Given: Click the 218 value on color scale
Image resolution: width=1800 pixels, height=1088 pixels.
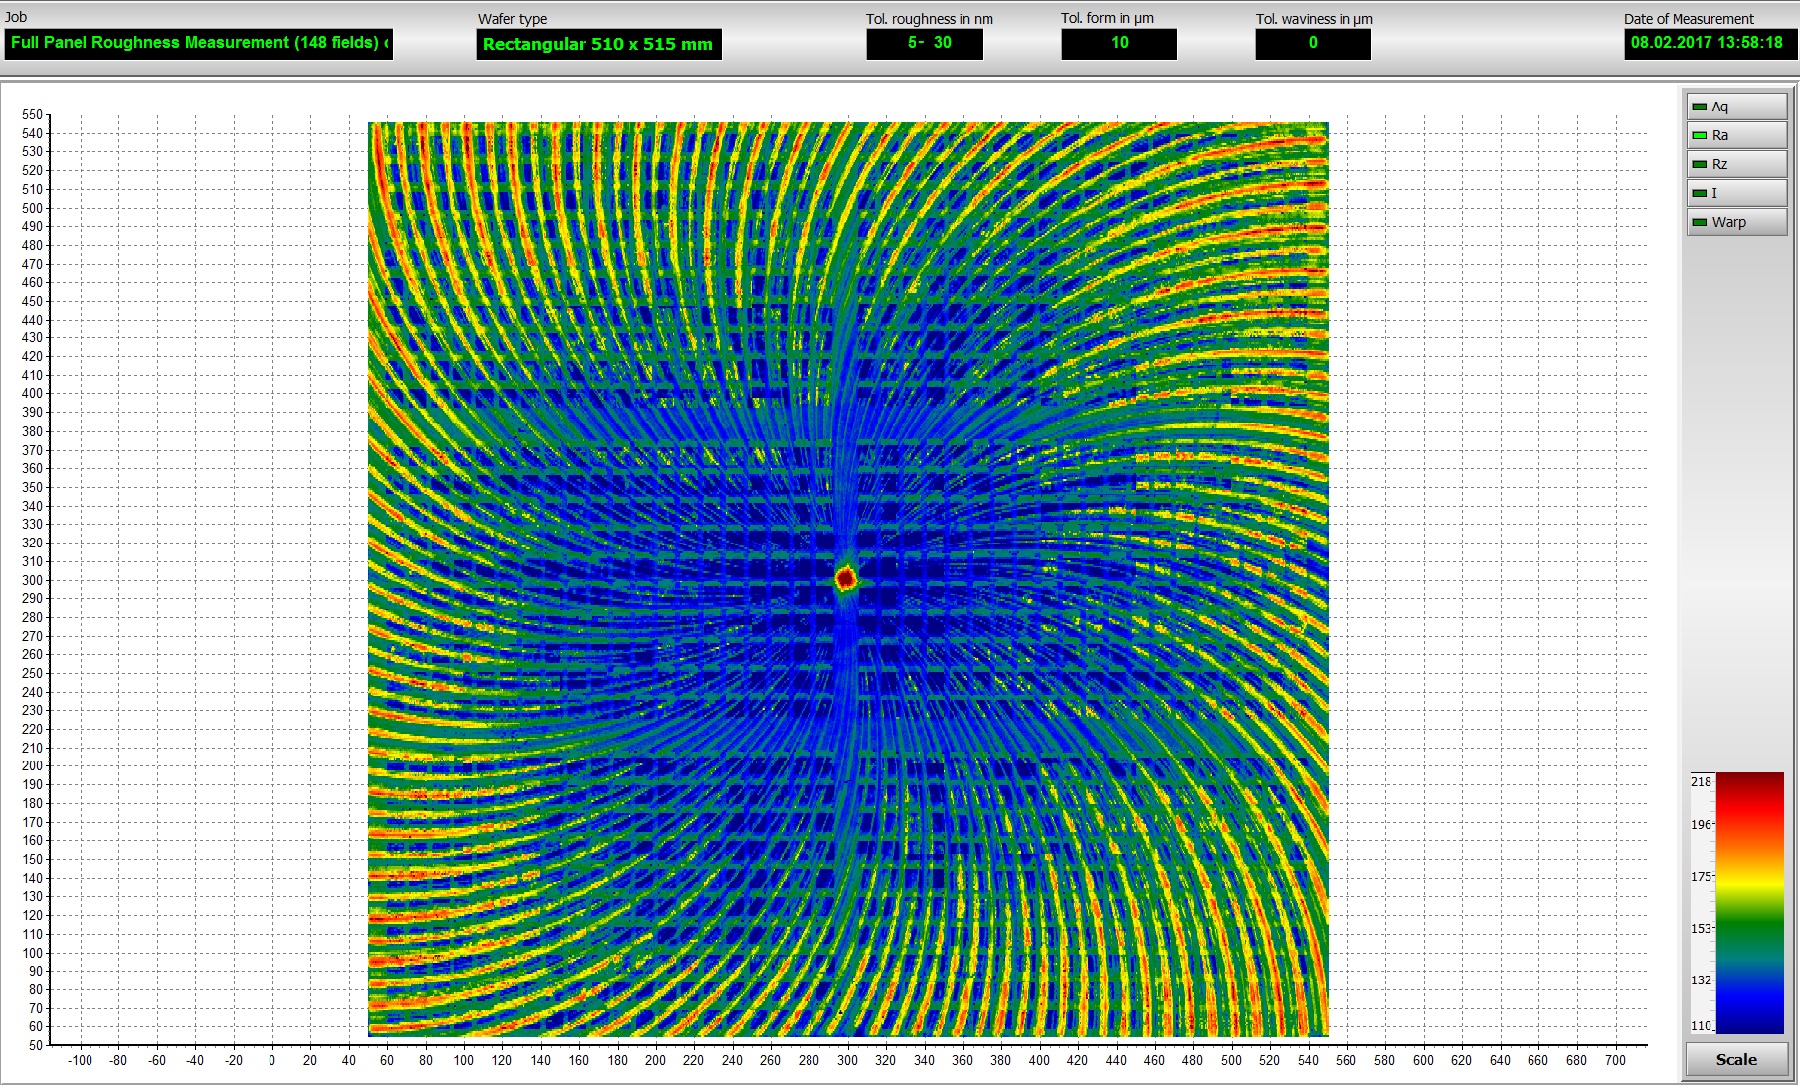Looking at the screenshot, I should click(1701, 781).
